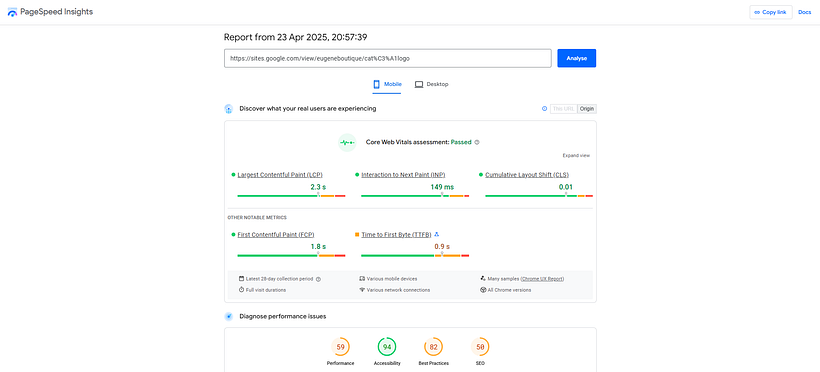Click the Best Practices label

(x=434, y=363)
